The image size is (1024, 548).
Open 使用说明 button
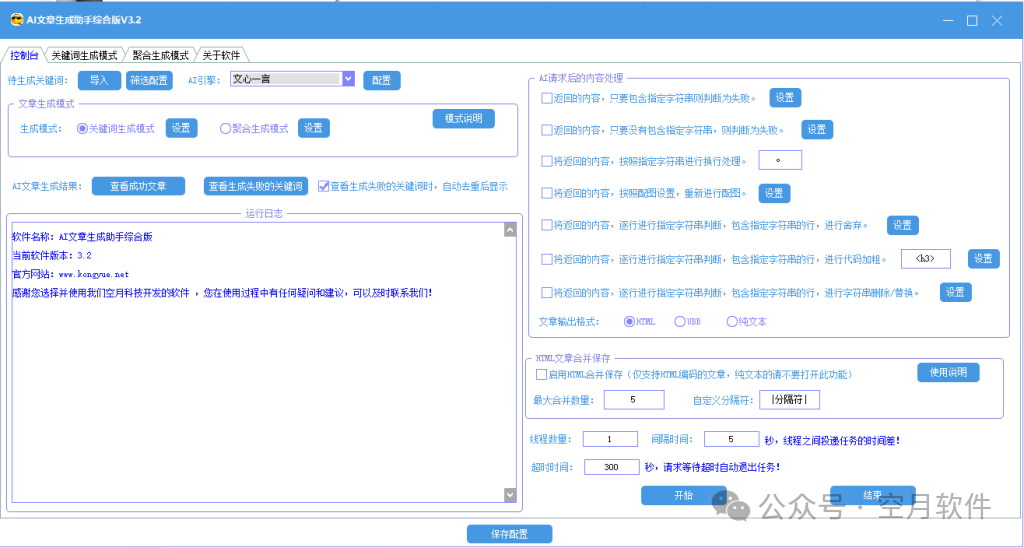point(949,372)
